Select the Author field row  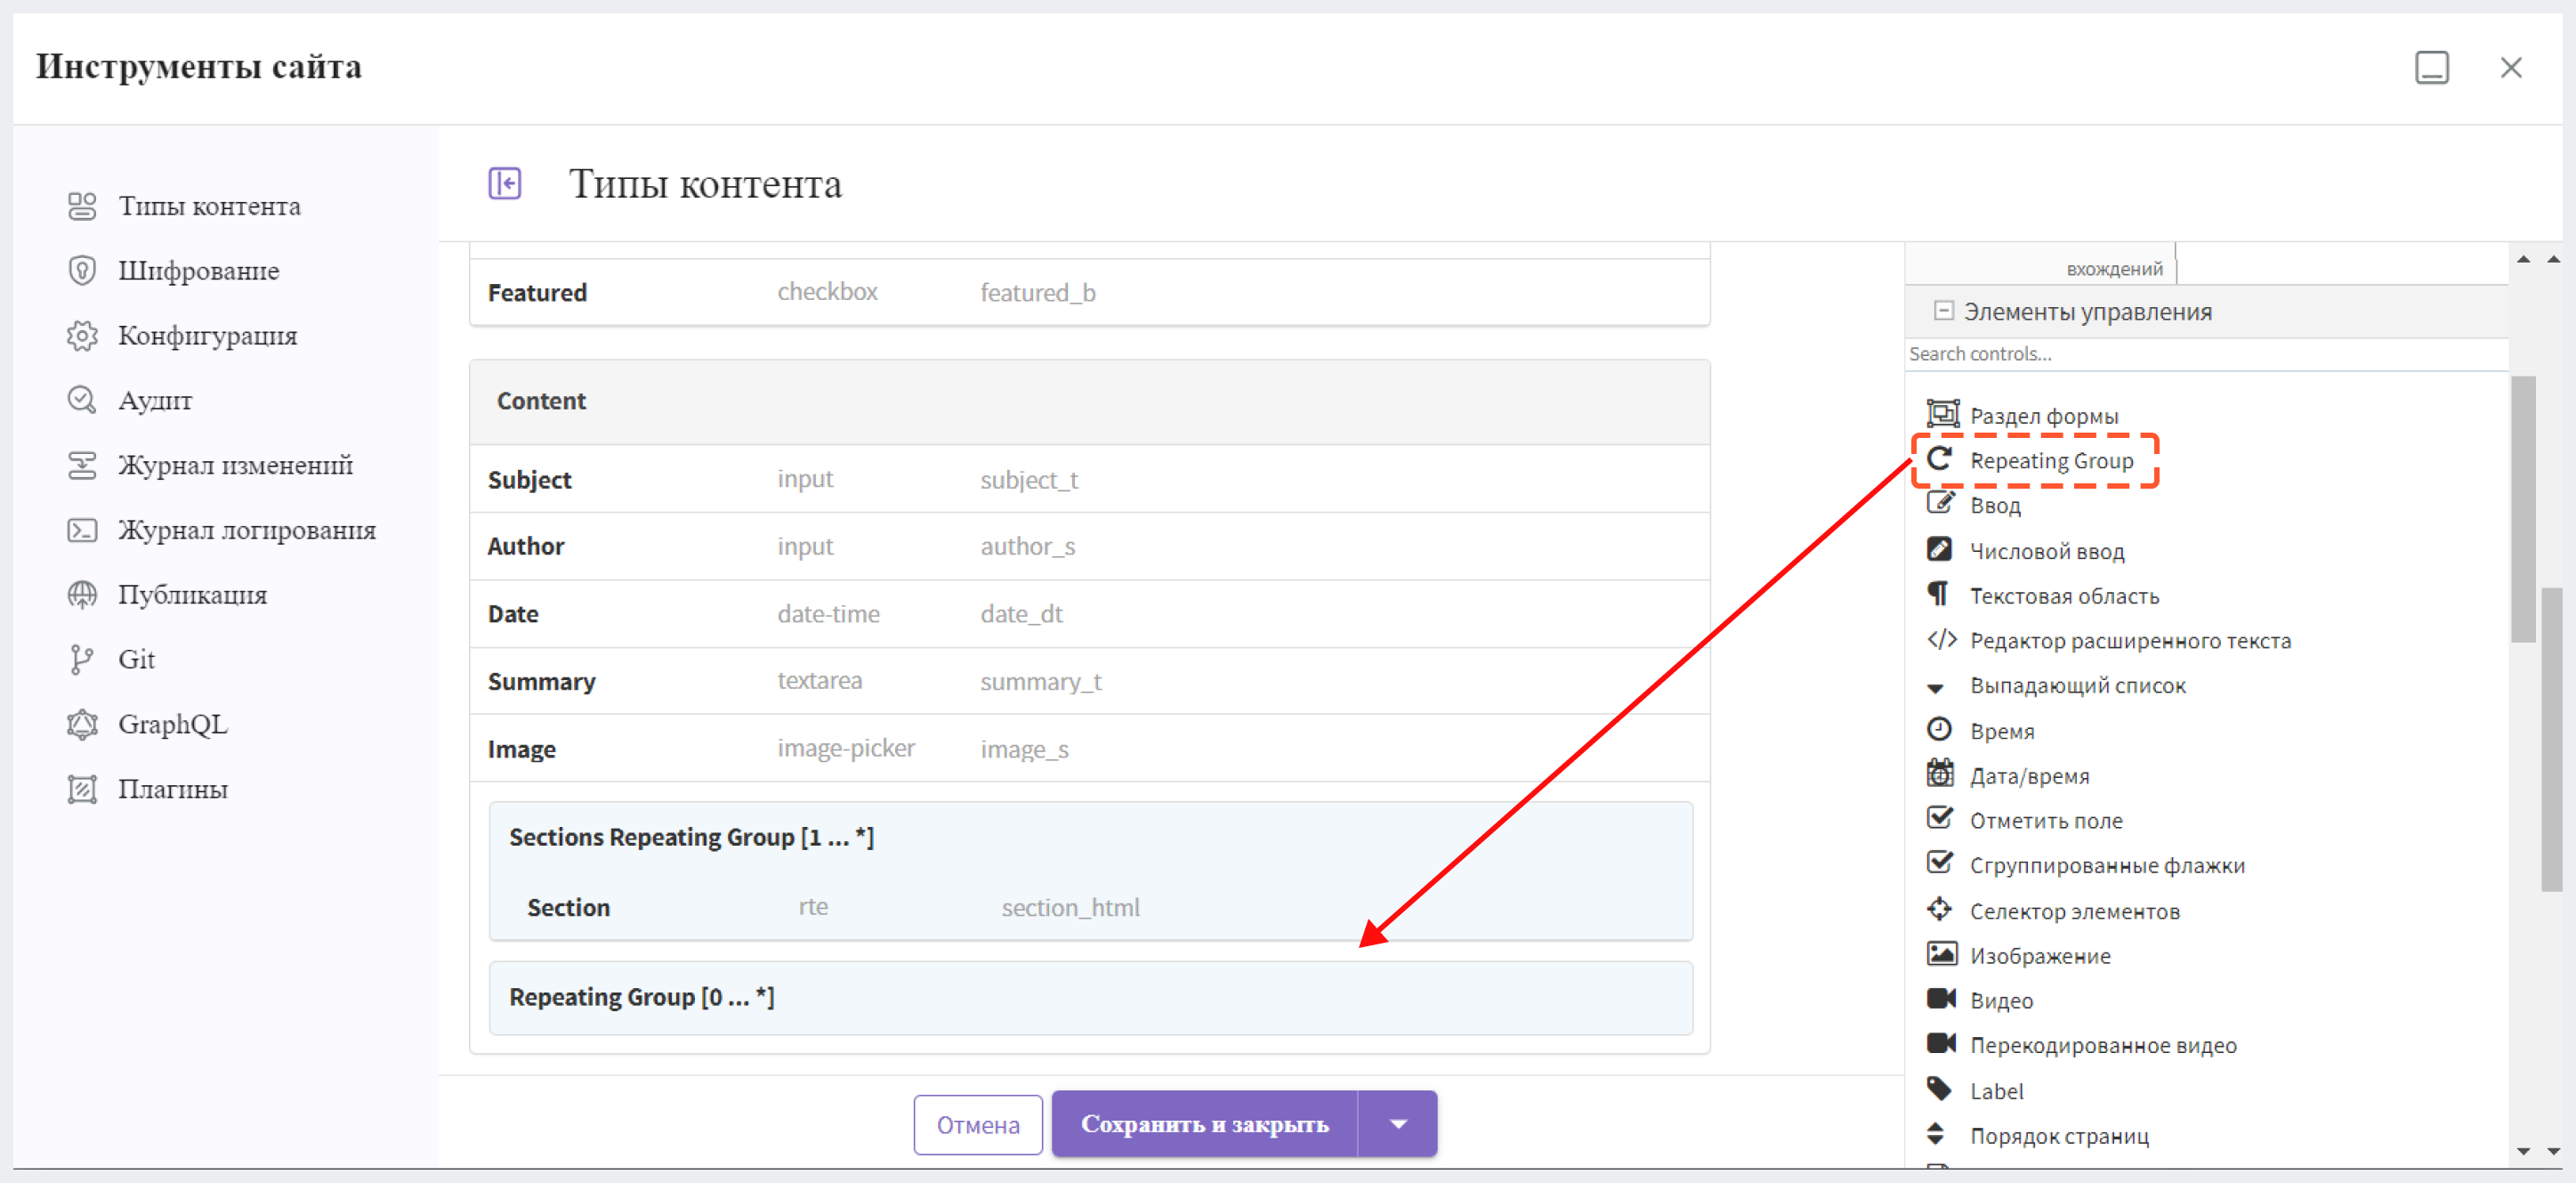click(1089, 546)
